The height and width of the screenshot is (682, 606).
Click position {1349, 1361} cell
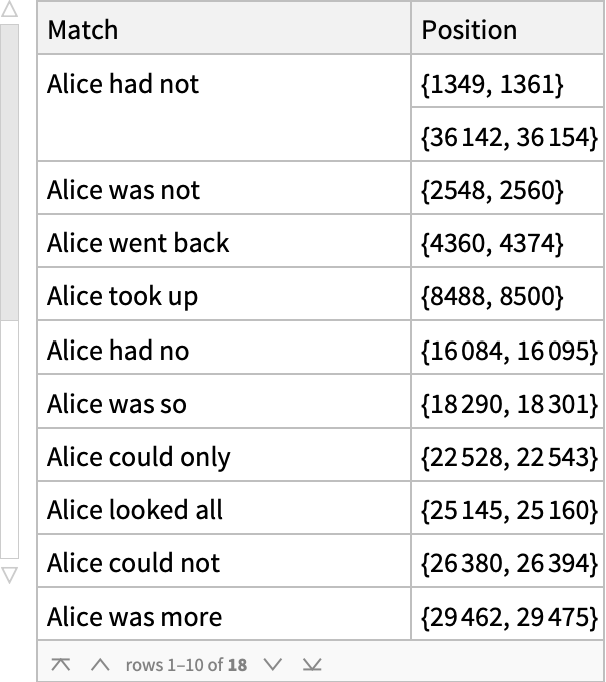pyautogui.click(x=492, y=84)
